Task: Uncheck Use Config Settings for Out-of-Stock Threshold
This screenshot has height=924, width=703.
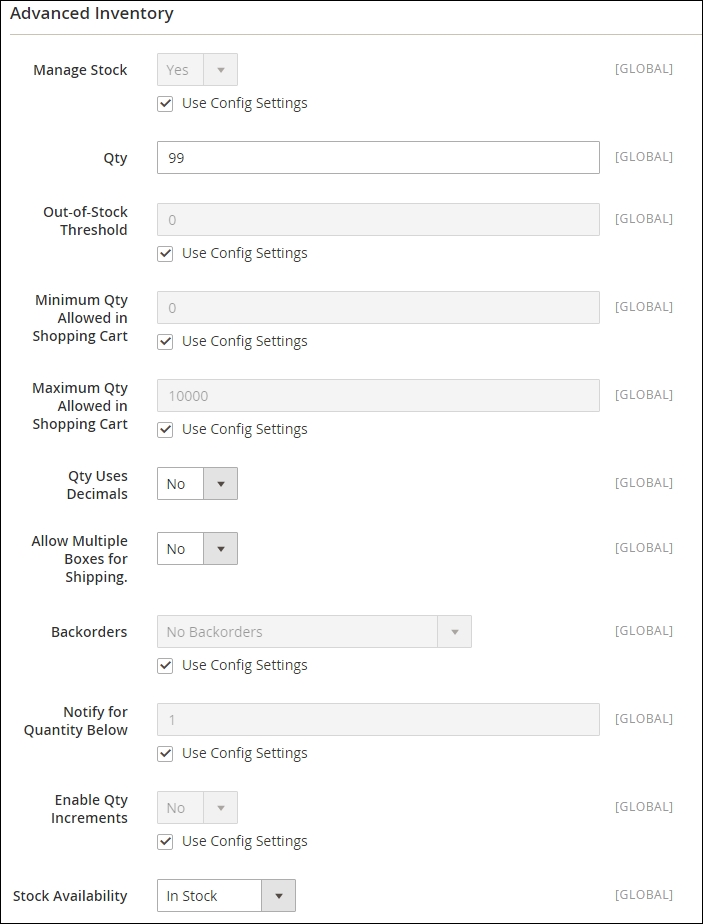Action: pos(166,254)
